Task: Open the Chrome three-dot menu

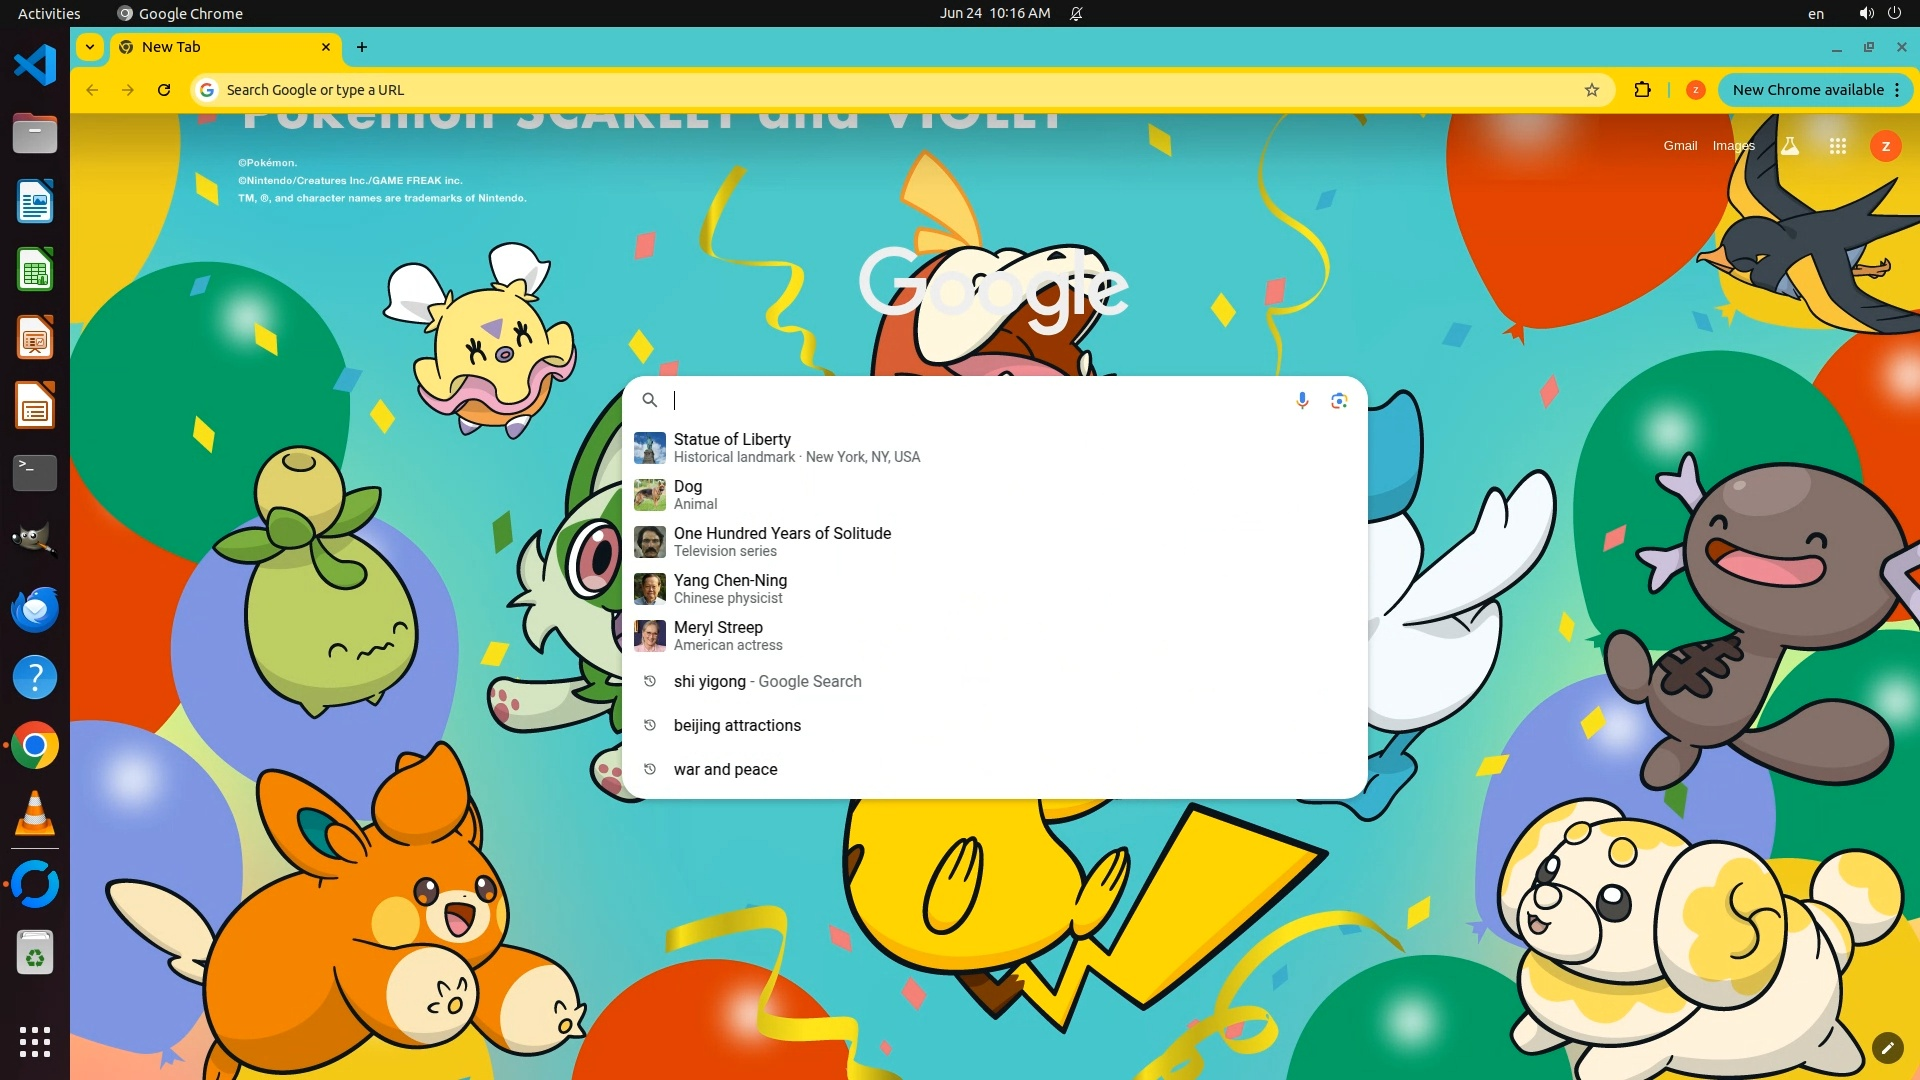Action: point(1897,90)
